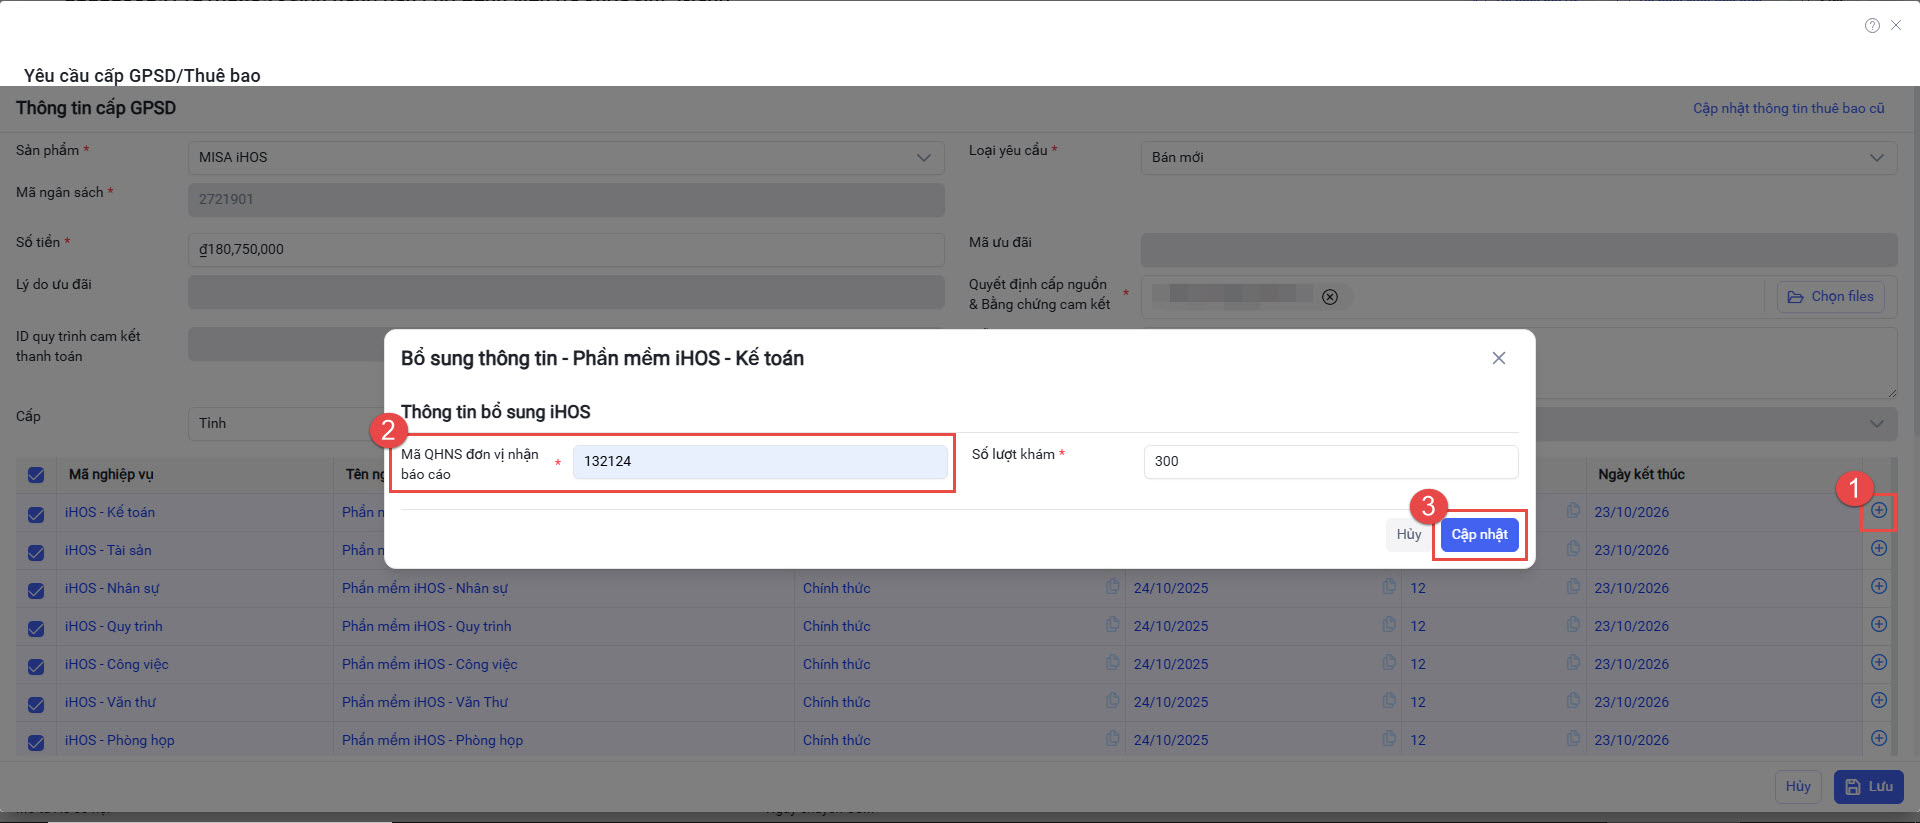Toggle the select-all Mã nghiệp vụ checkbox
Image resolution: width=1920 pixels, height=823 pixels.
pos(36,475)
